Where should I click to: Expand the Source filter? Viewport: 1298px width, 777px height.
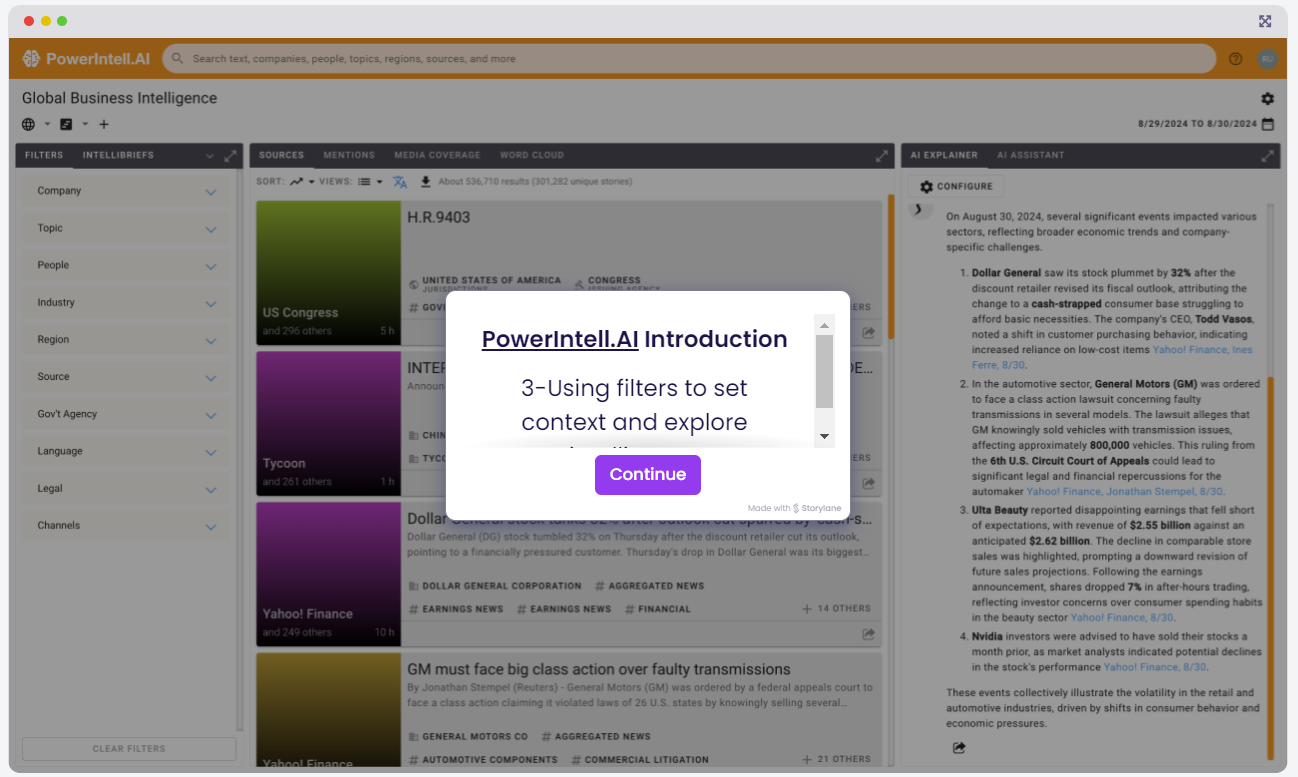[211, 378]
